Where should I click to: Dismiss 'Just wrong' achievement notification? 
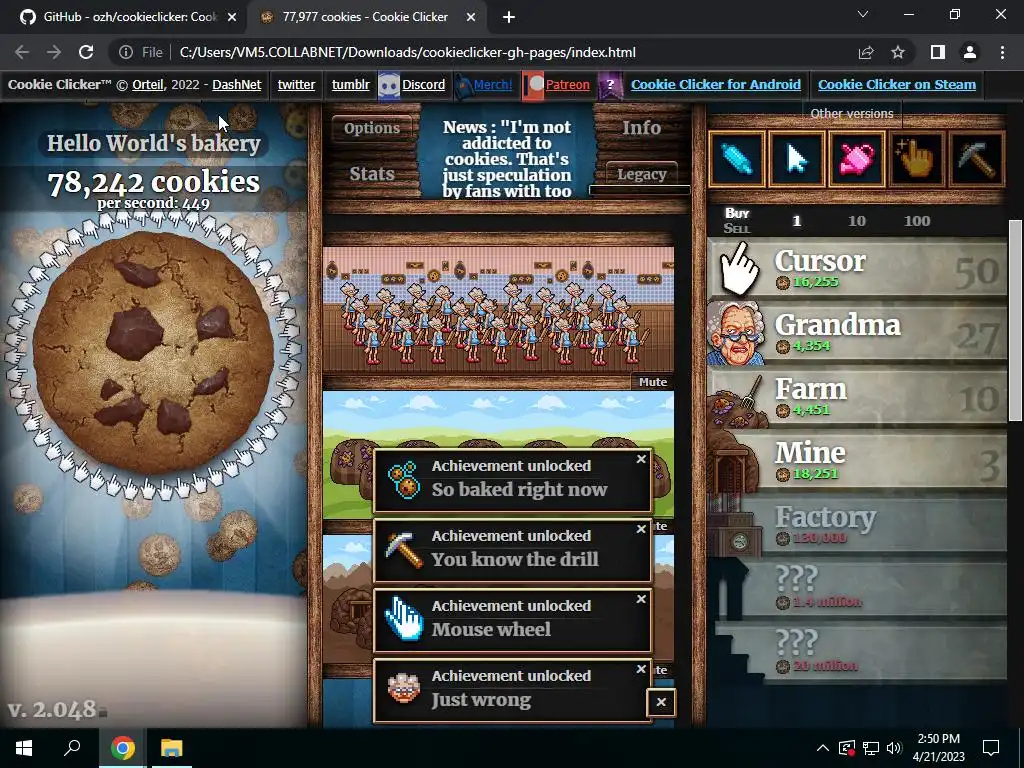(641, 669)
